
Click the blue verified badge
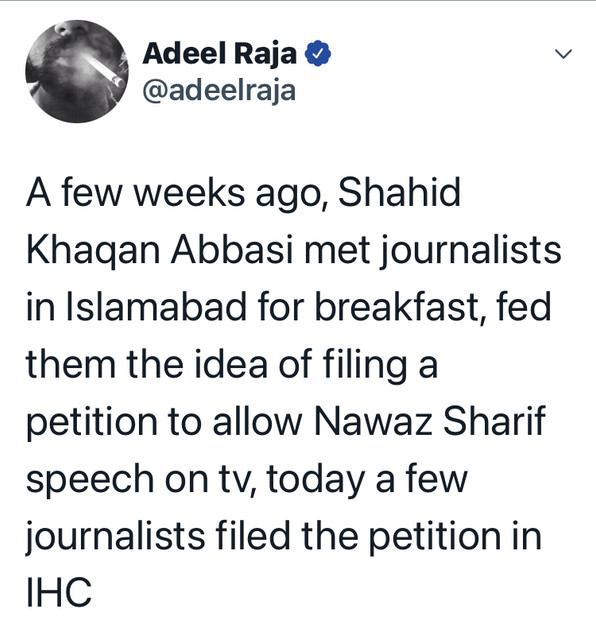click(x=318, y=53)
